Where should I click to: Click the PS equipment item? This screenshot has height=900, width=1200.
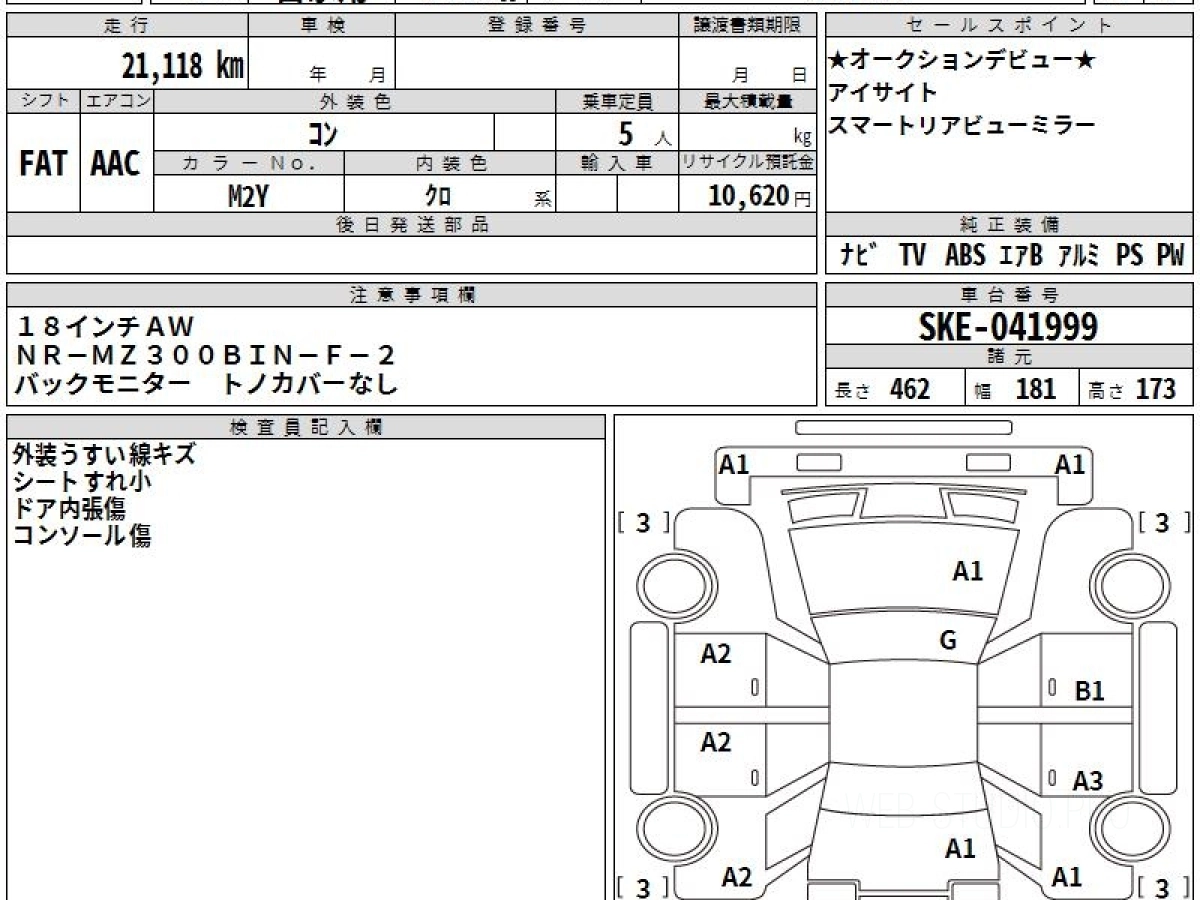1130,256
